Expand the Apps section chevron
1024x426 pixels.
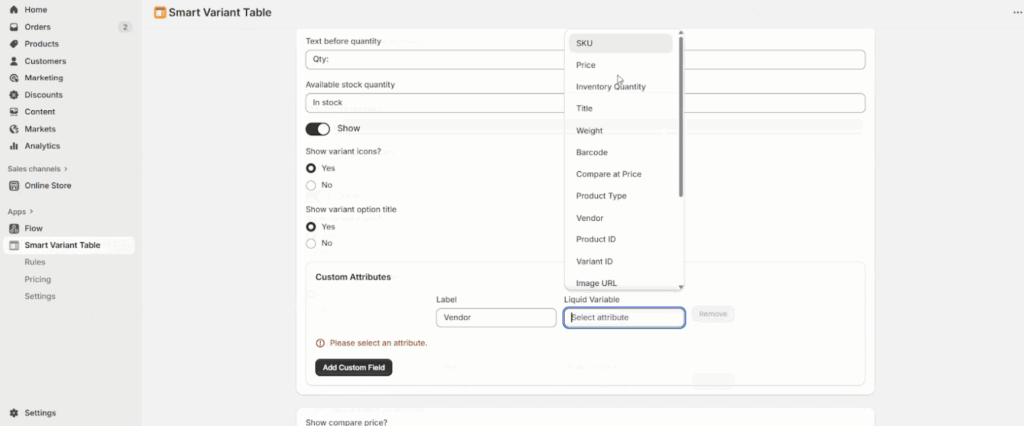pos(32,212)
